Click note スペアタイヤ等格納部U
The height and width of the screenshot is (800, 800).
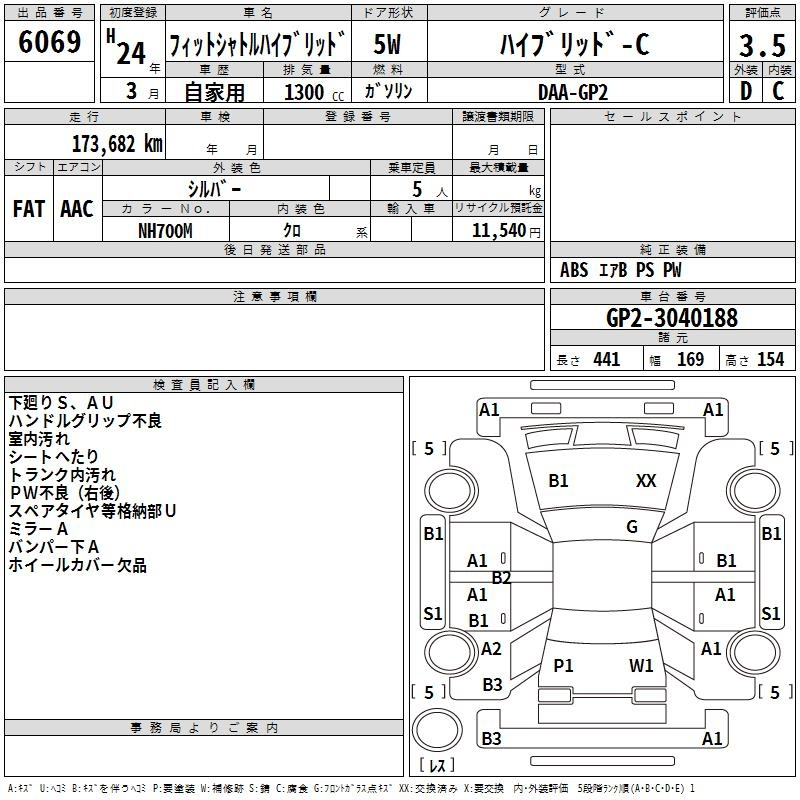coord(92,511)
